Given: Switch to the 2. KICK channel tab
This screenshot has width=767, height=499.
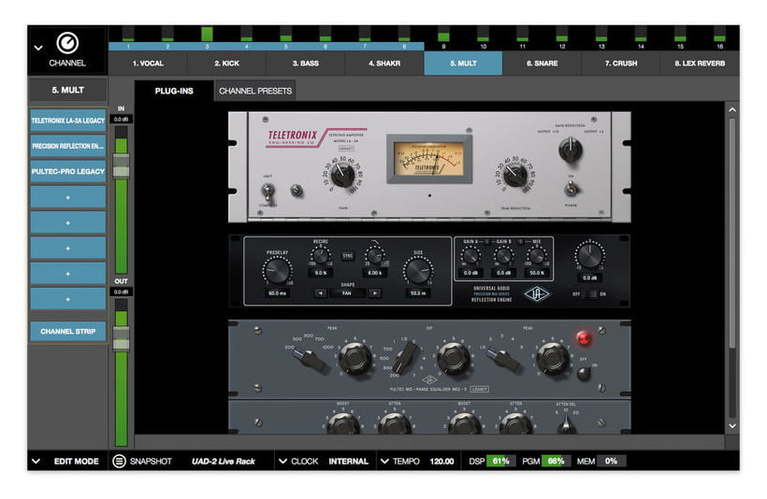Looking at the screenshot, I should coord(227,63).
